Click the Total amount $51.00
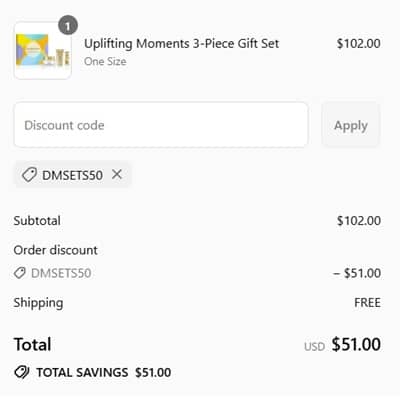The height and width of the screenshot is (399, 400). point(356,344)
